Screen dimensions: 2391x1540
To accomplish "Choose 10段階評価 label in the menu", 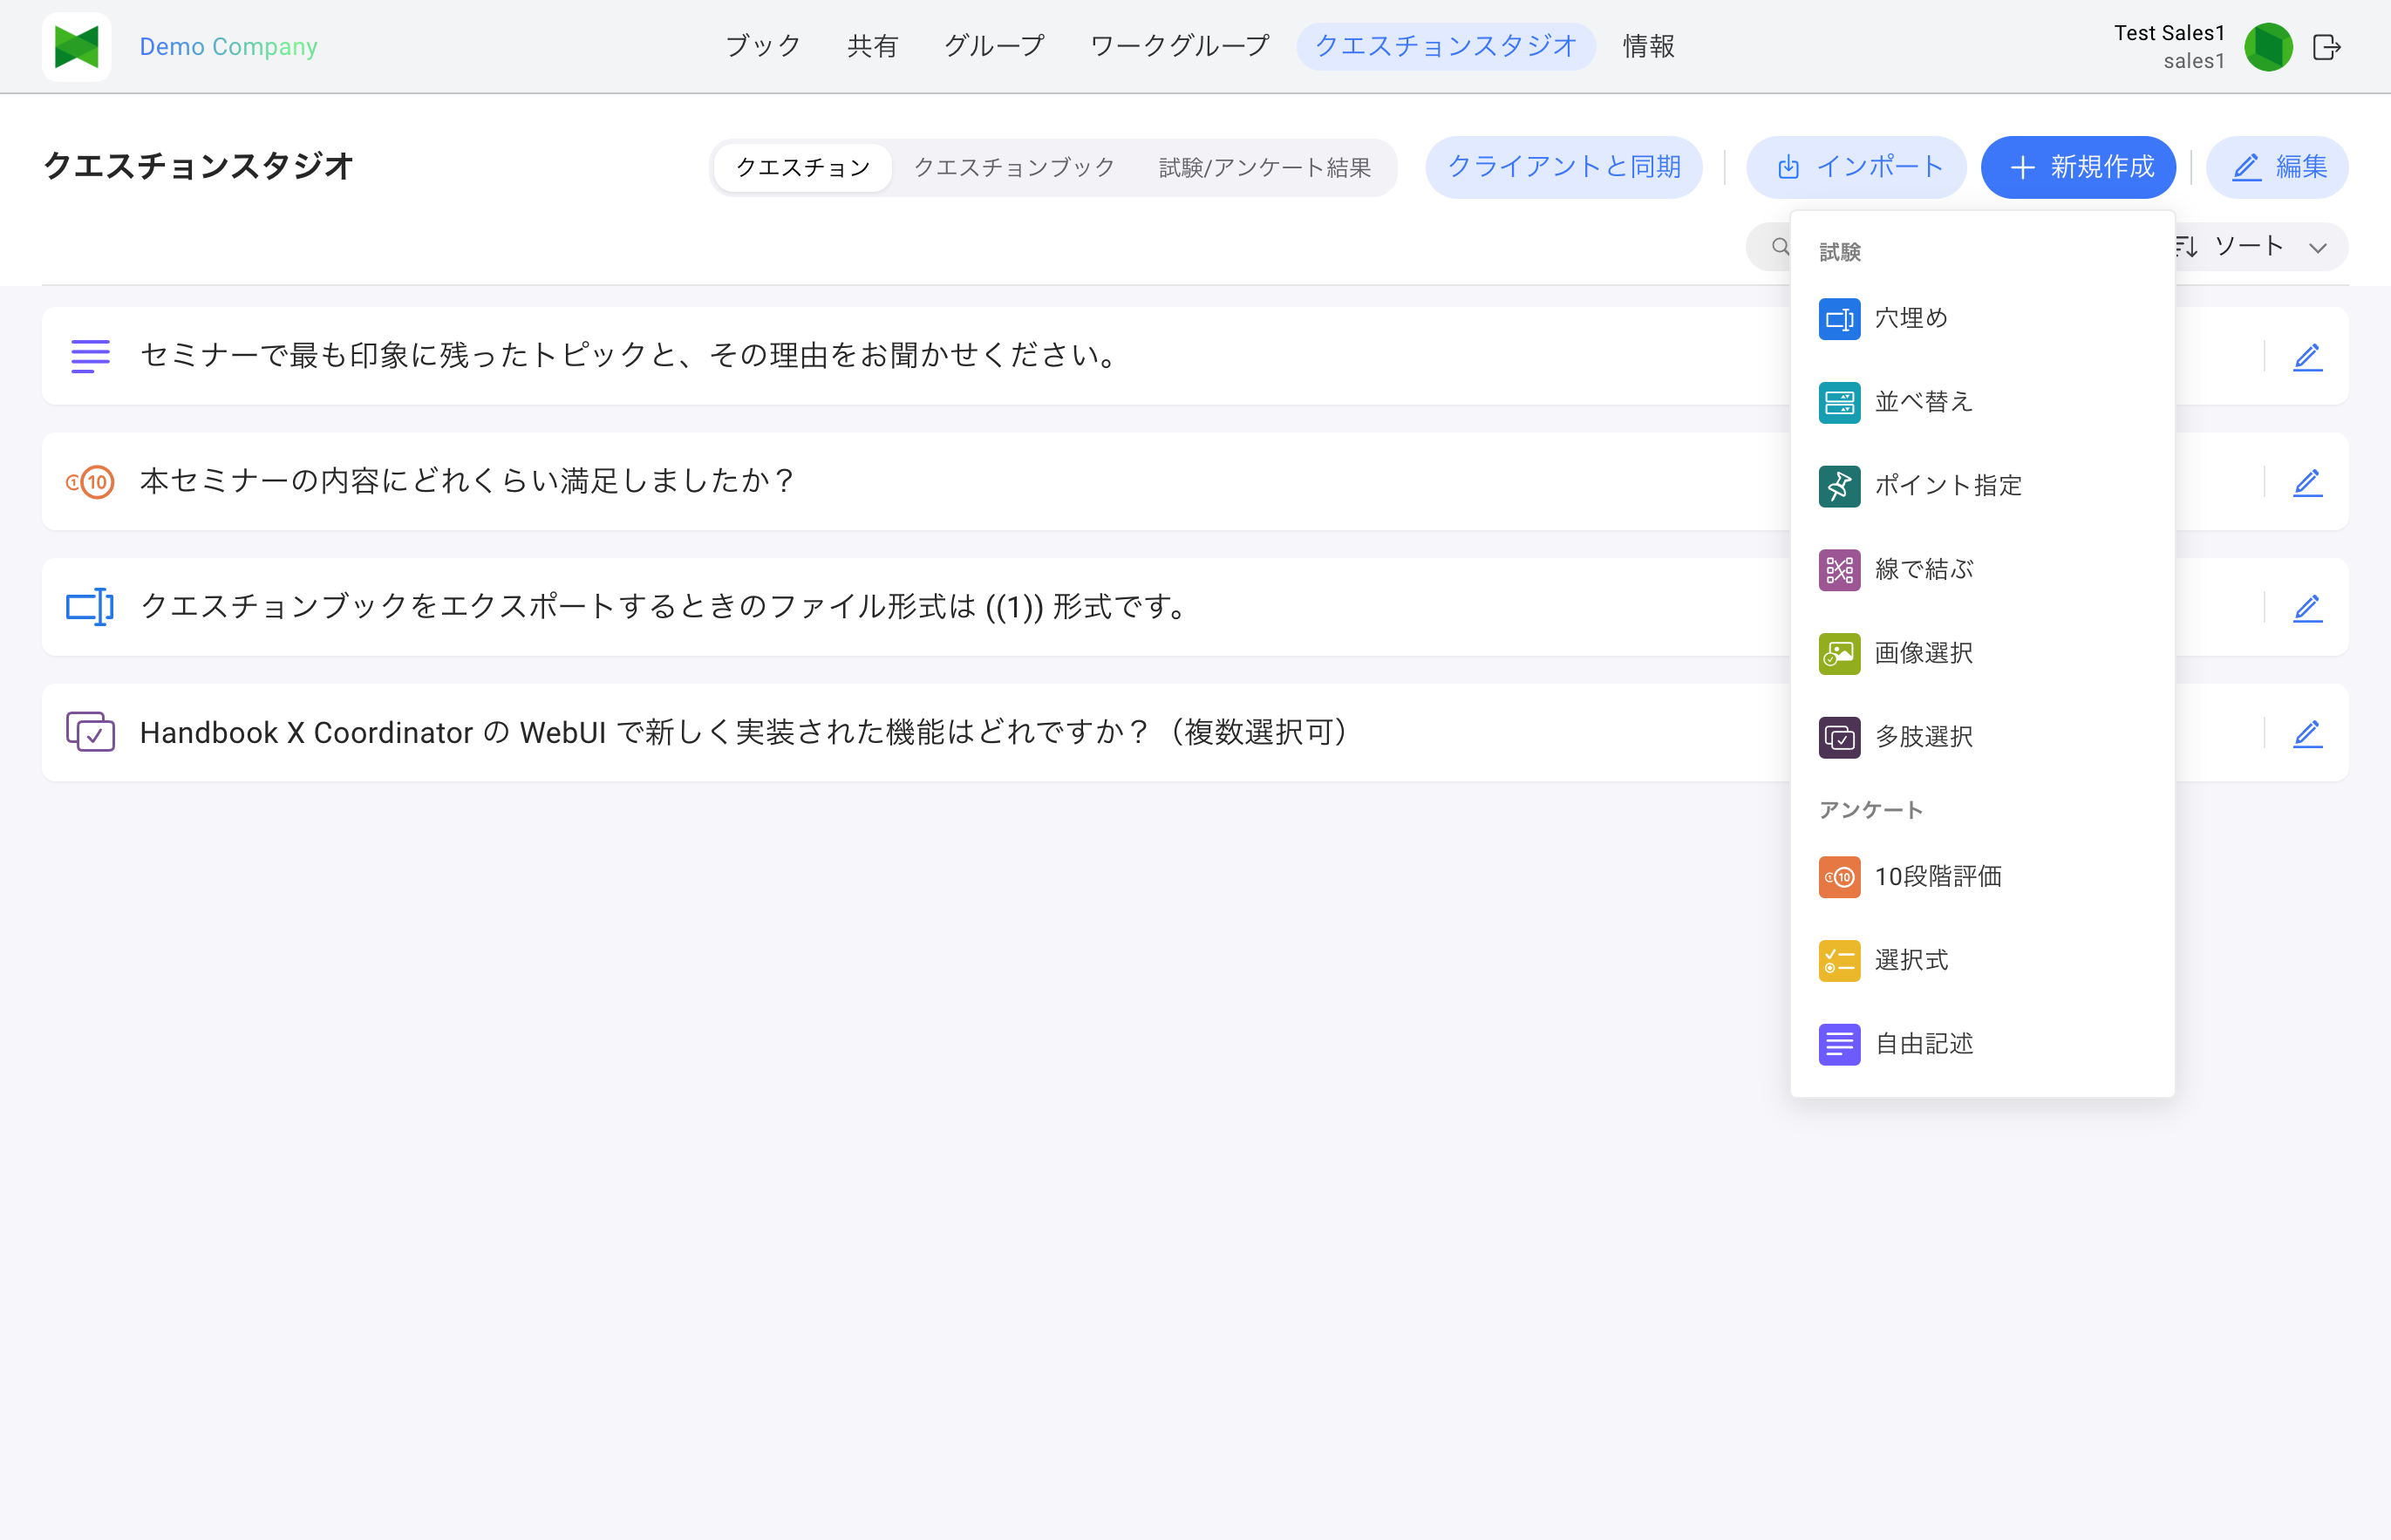I will click(x=1938, y=877).
